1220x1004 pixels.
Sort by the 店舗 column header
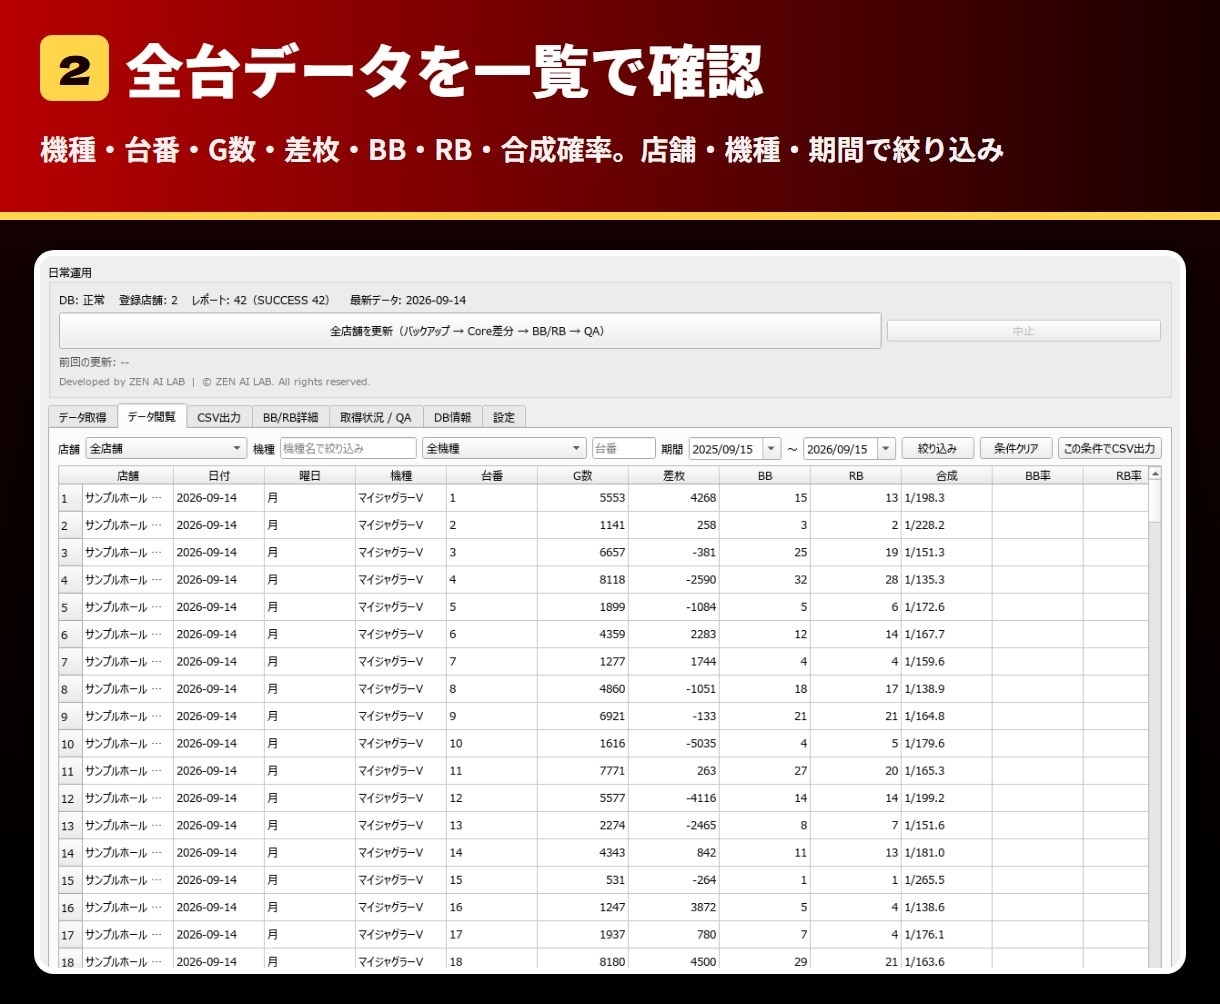pyautogui.click(x=128, y=476)
